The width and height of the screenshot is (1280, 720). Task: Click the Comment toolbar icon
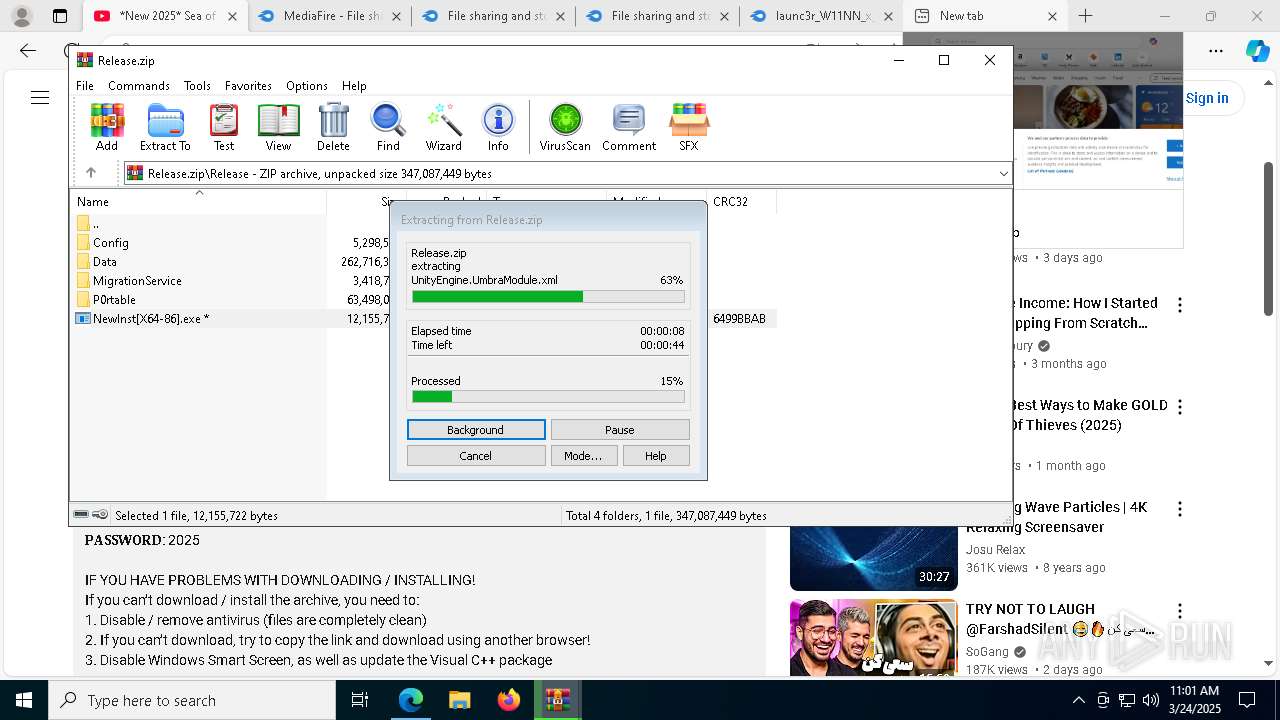[x=629, y=127]
